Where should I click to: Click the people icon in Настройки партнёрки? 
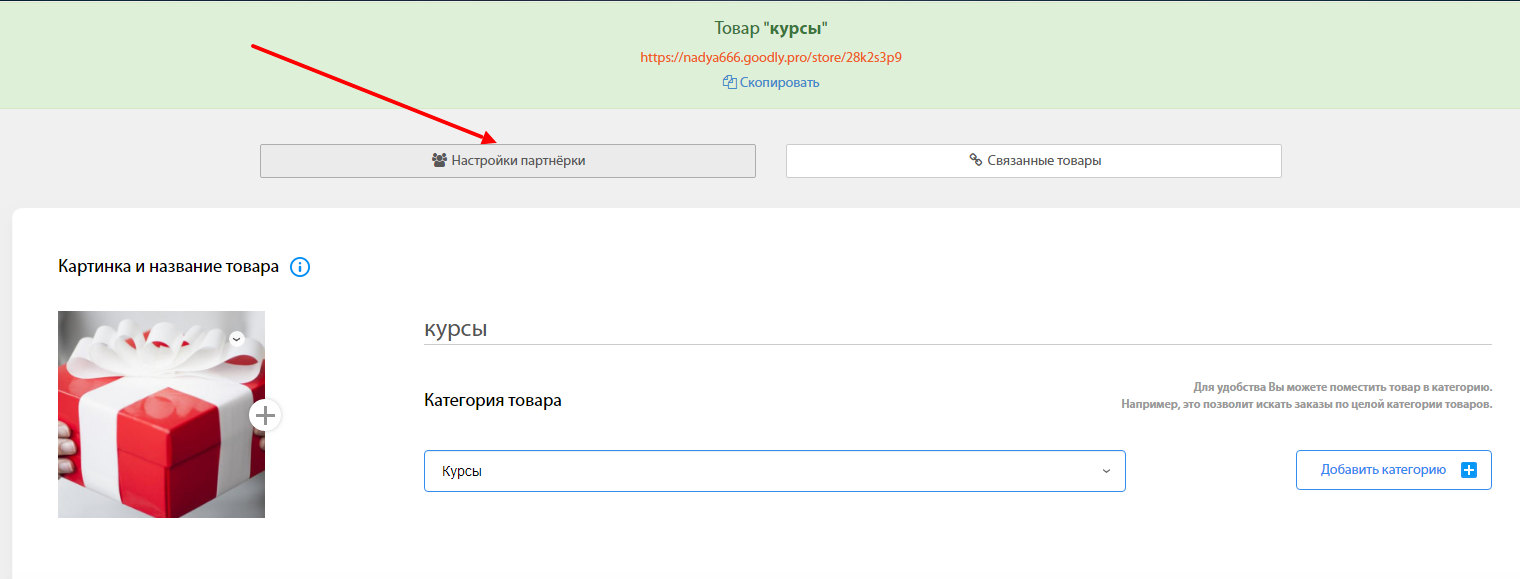pos(439,160)
